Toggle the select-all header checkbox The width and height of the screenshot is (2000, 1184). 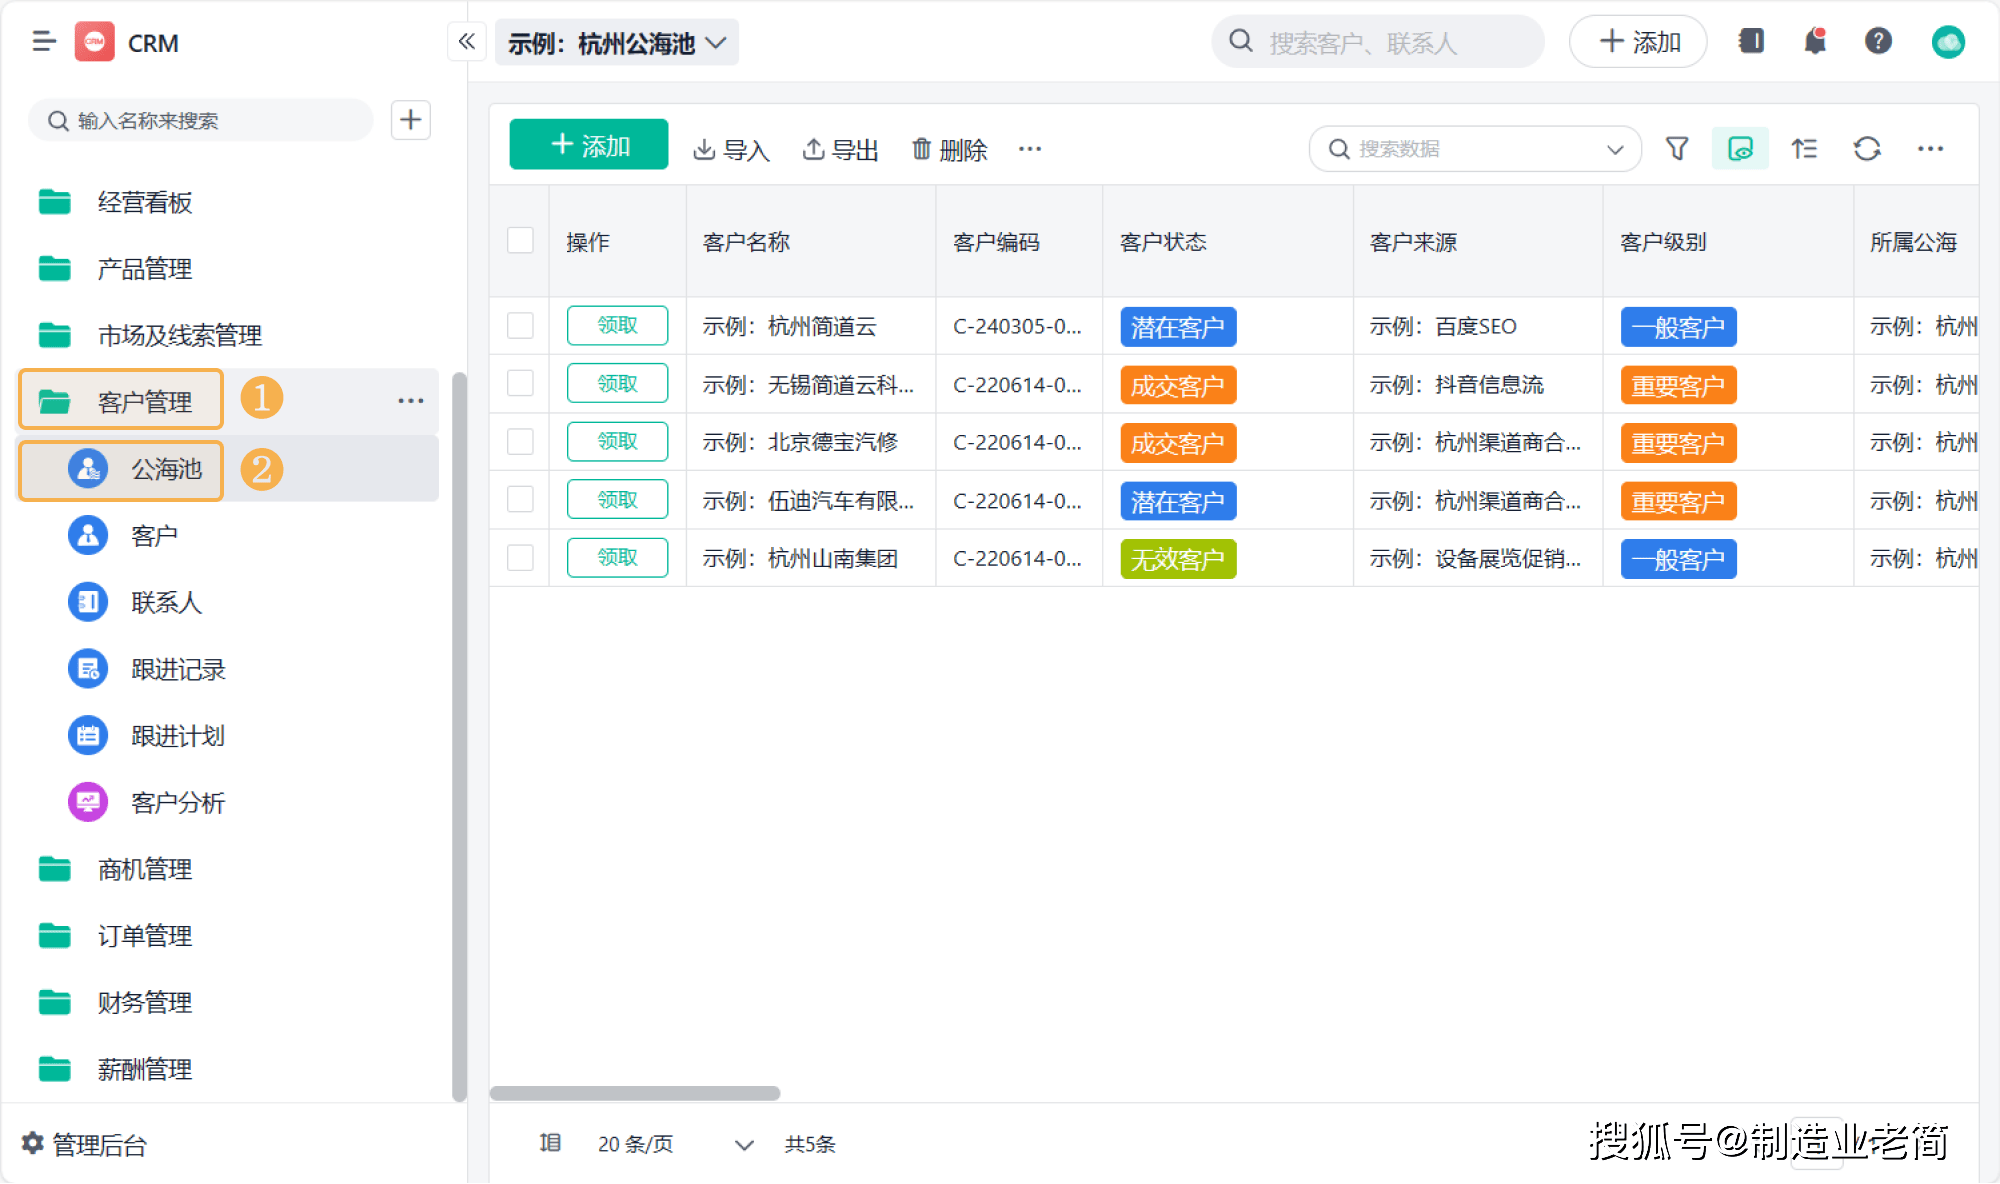tap(520, 241)
